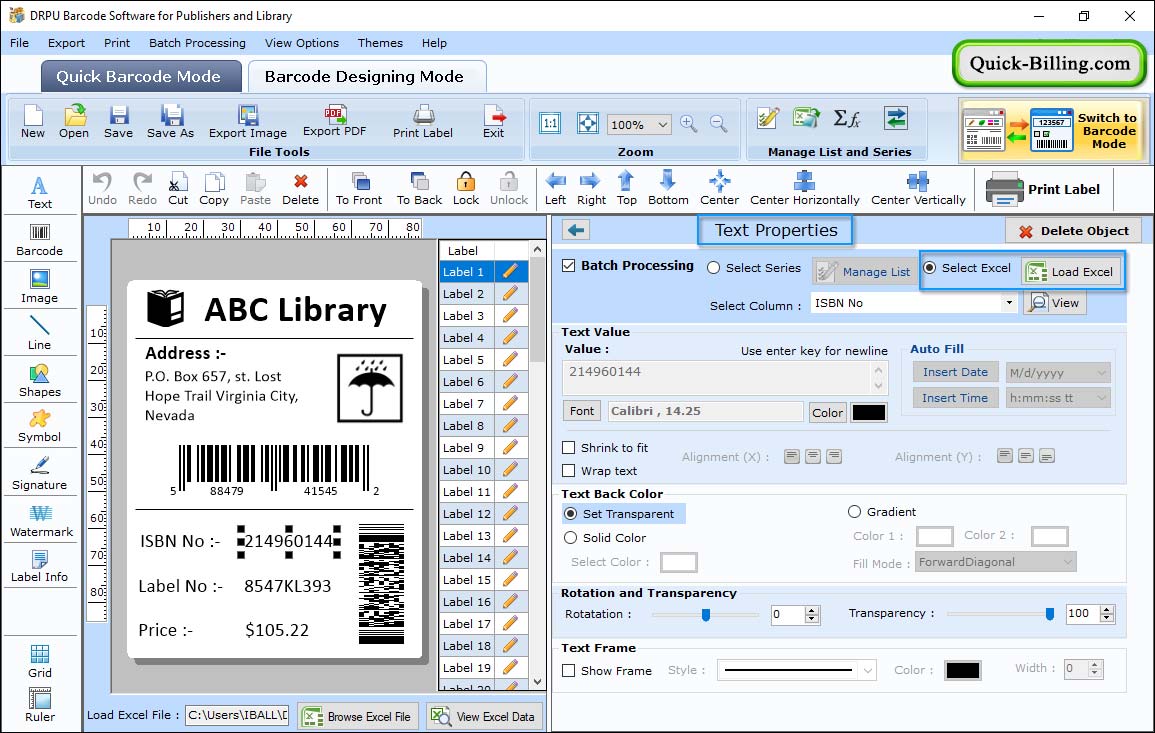Open the Watermark tool
The image size is (1155, 733).
[41, 521]
